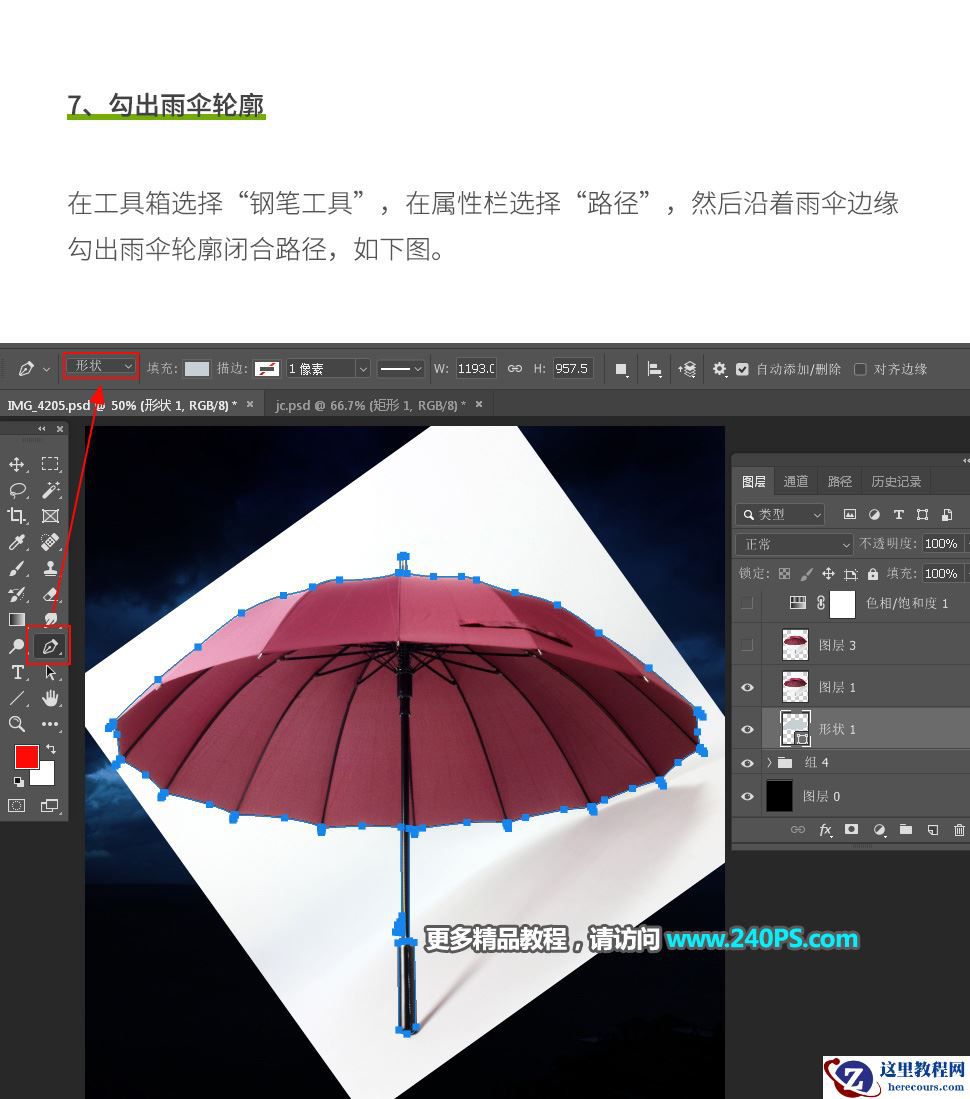Open the shape mode dropdown showing 形状
The image size is (970, 1099).
tap(100, 366)
